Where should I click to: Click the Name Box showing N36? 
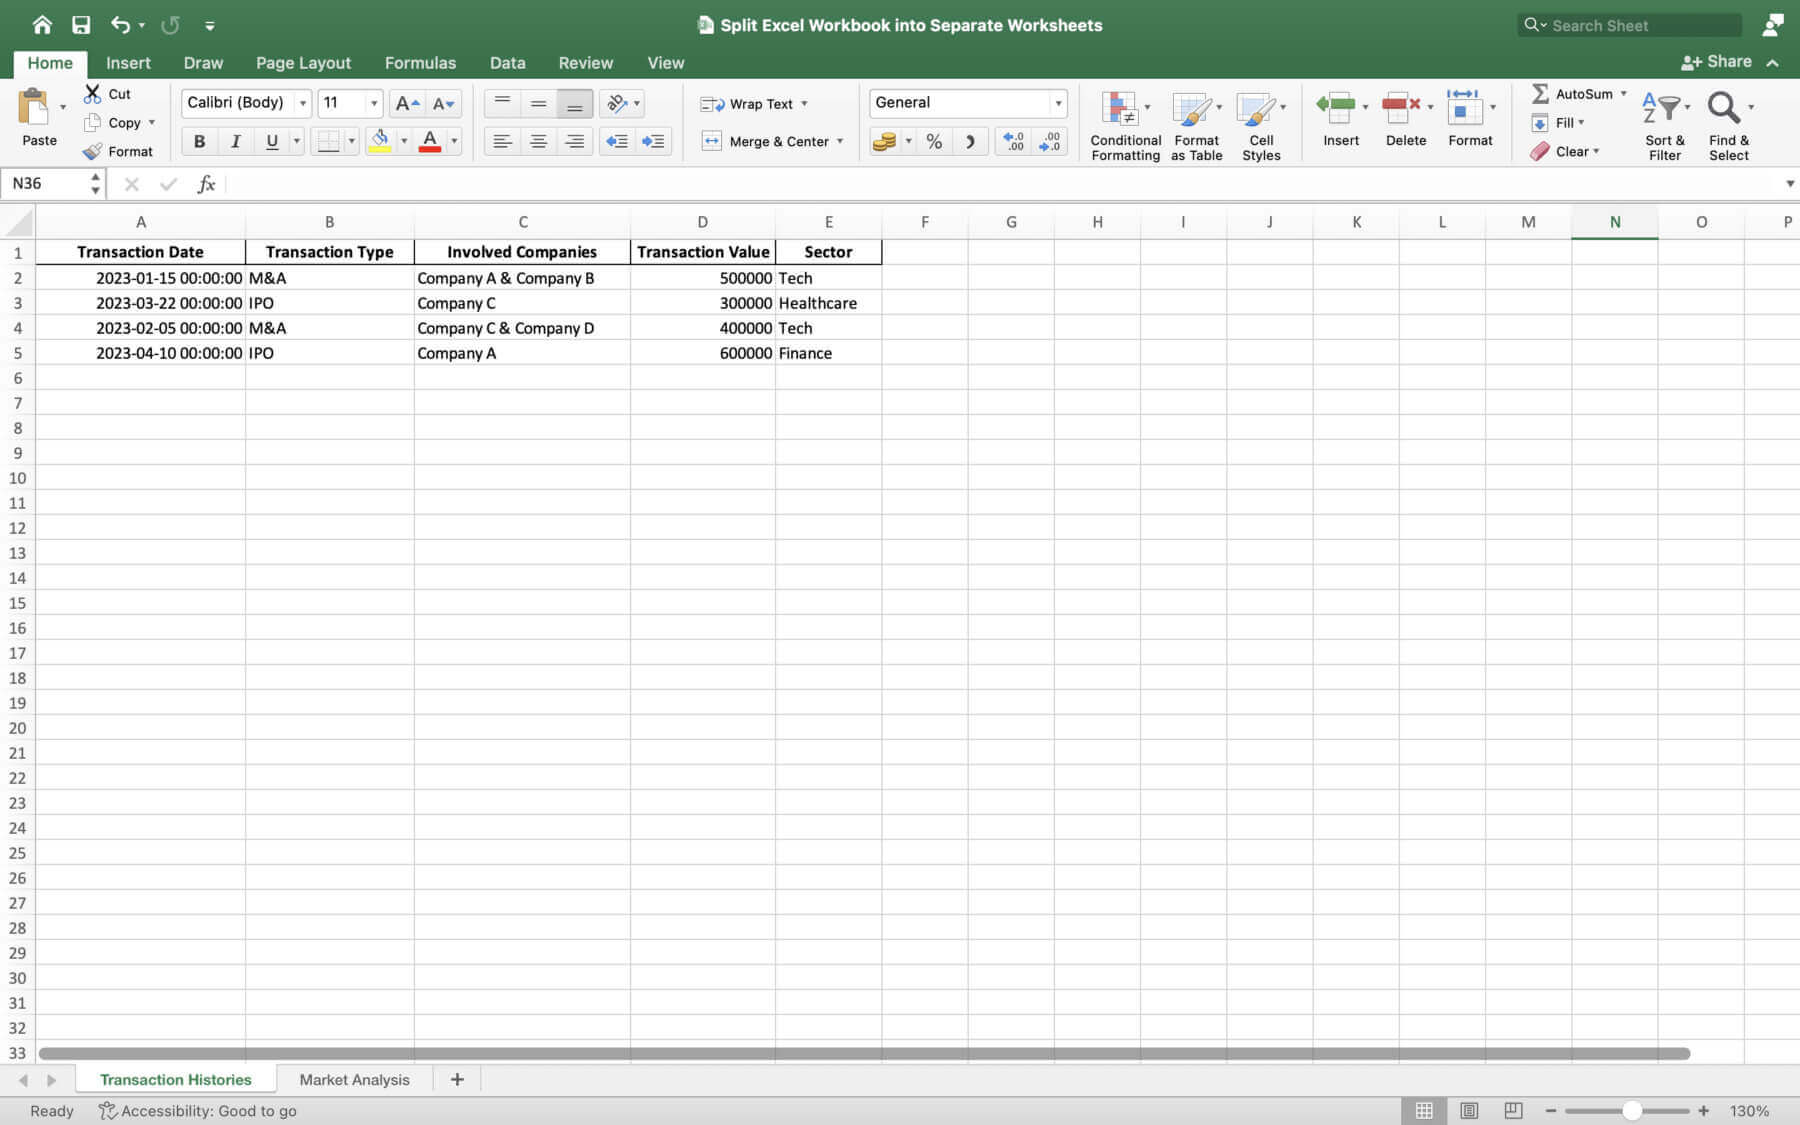(46, 184)
